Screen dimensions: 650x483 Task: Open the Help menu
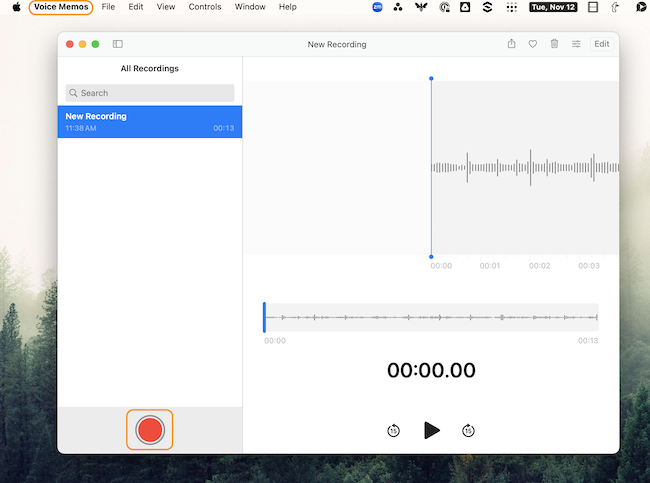[x=288, y=7]
